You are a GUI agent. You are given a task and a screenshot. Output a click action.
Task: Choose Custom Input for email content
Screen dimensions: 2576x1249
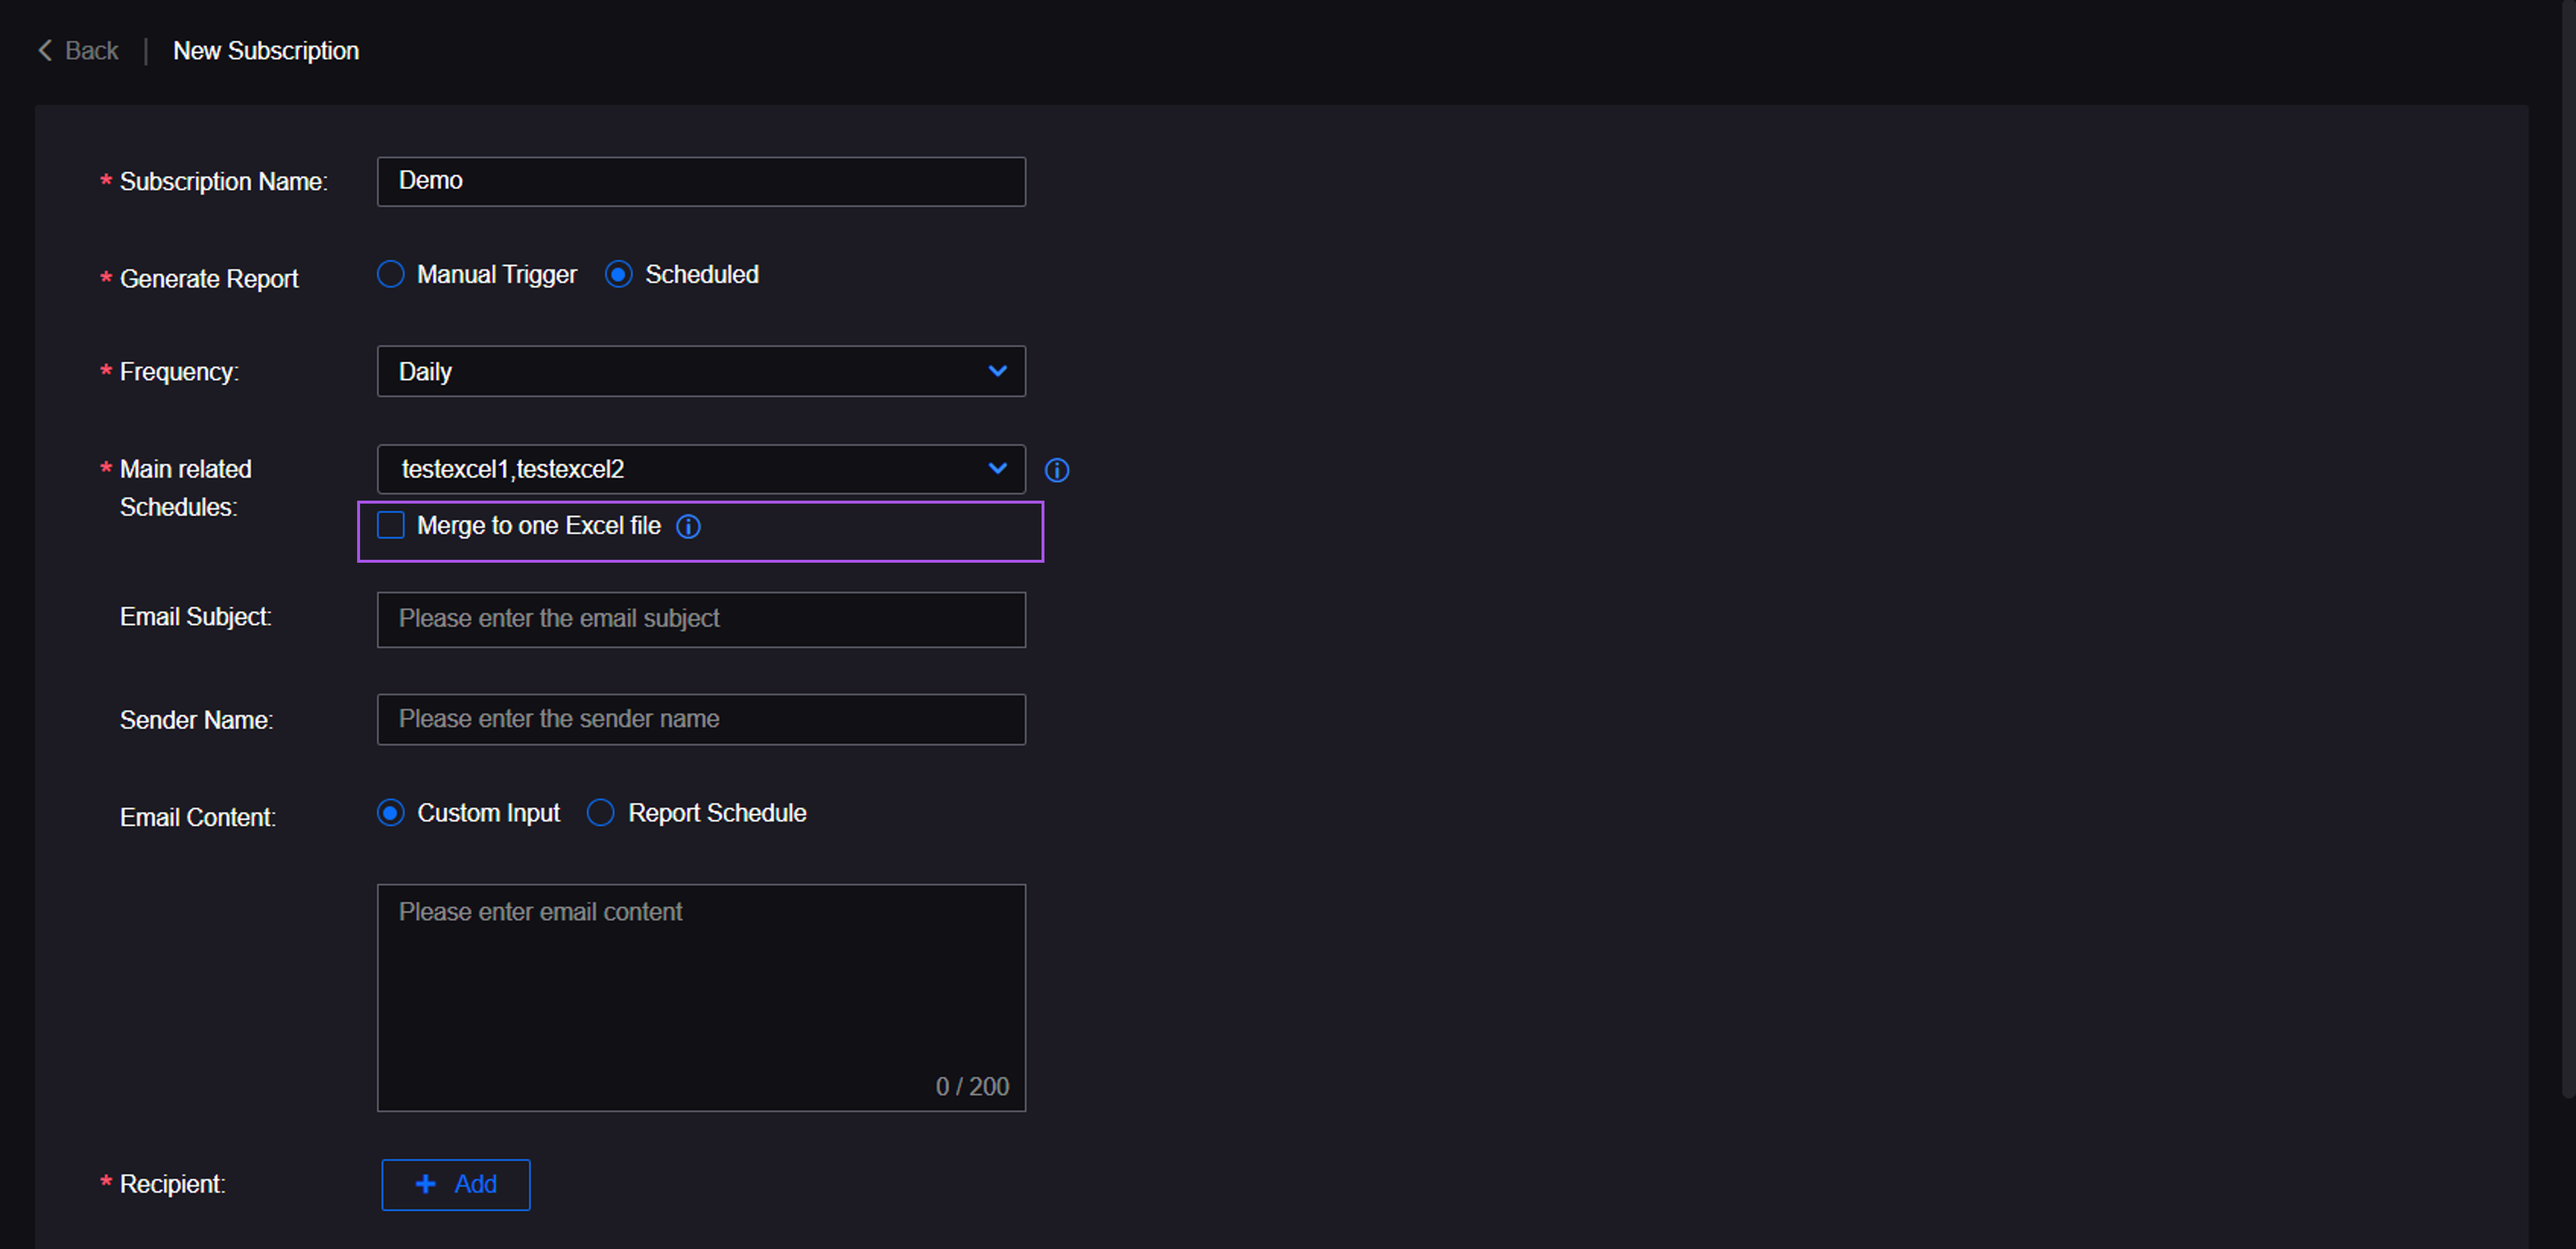390,812
